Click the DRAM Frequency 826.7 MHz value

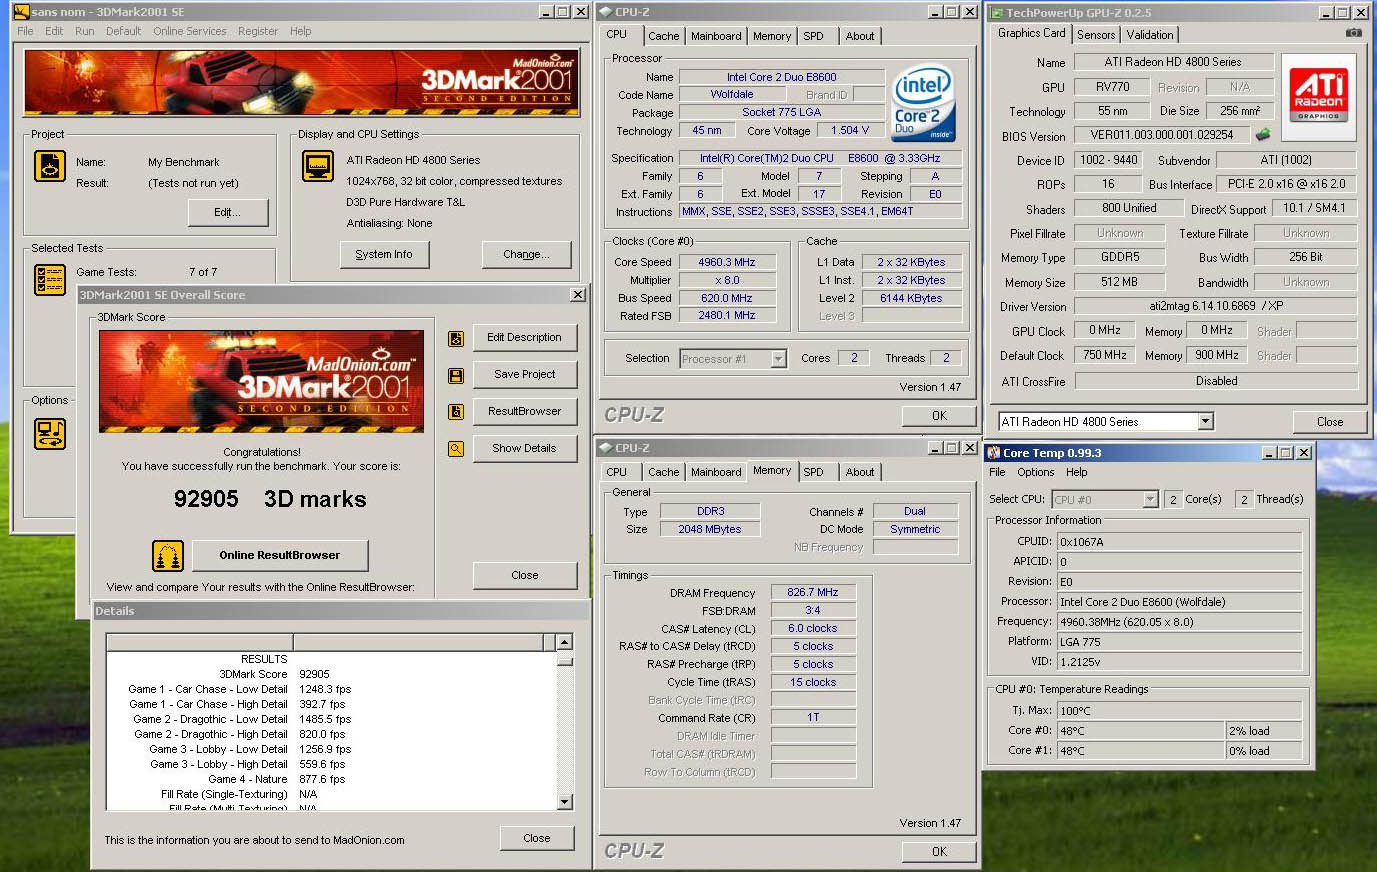tap(813, 593)
